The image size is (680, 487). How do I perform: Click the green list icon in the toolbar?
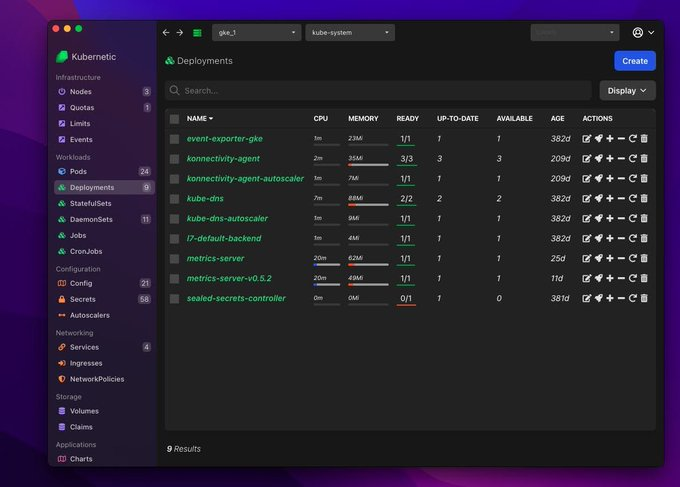click(x=197, y=33)
